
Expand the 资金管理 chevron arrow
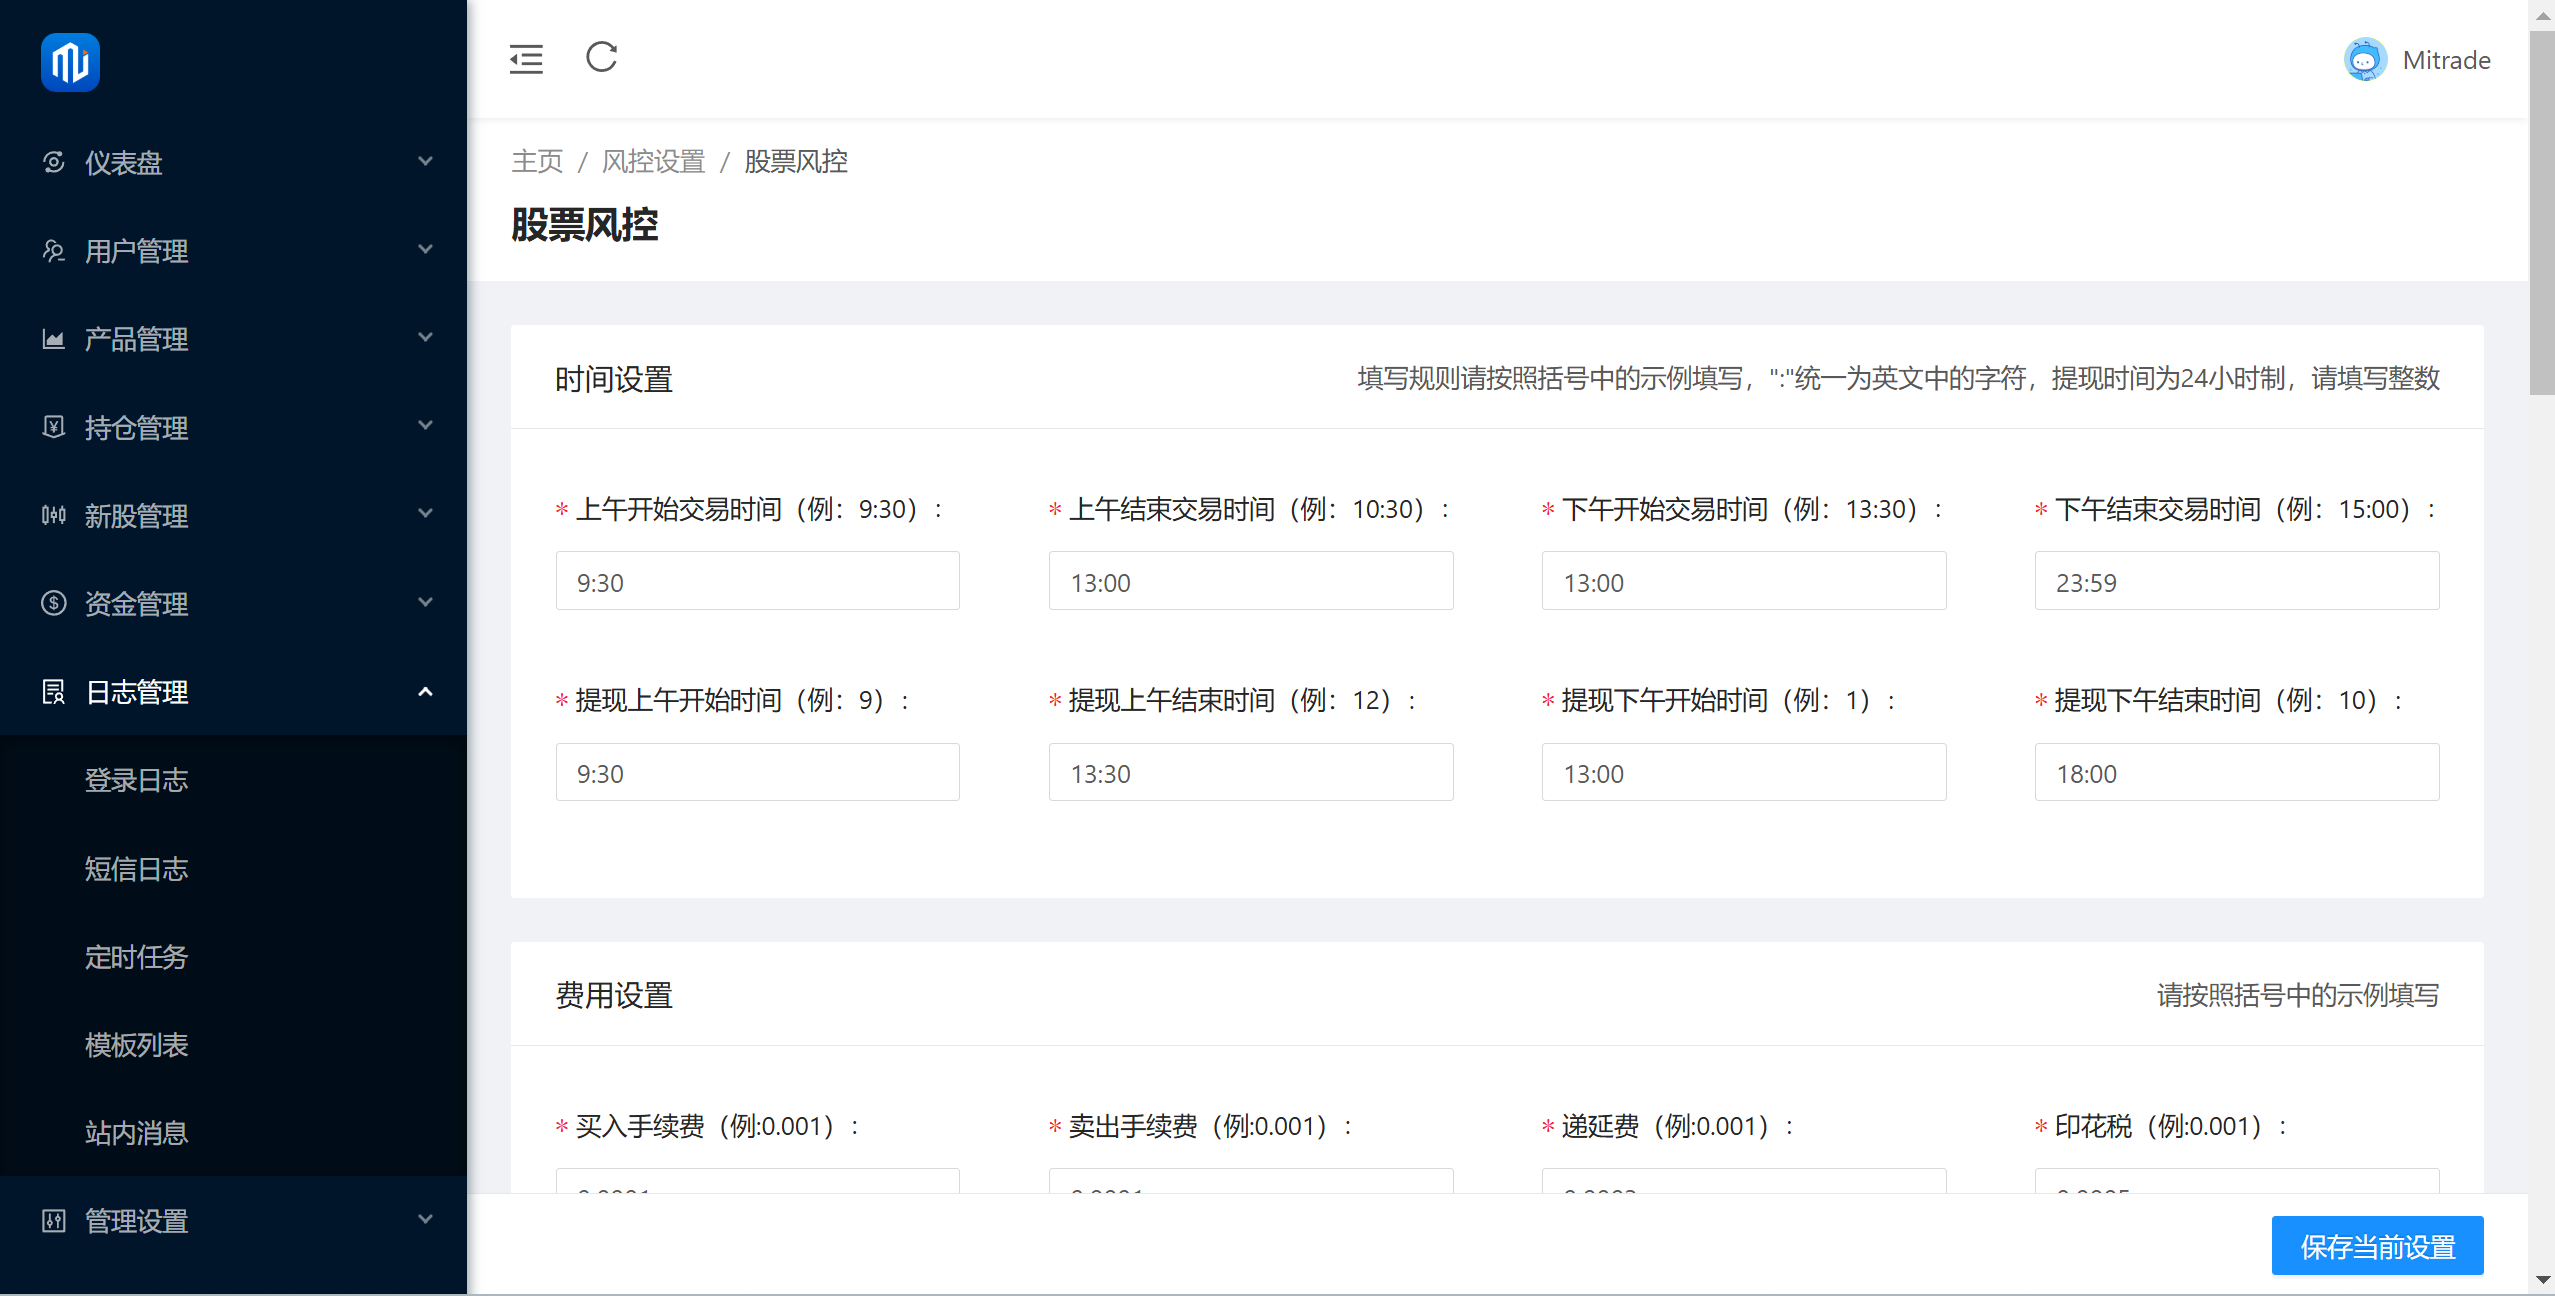(425, 602)
